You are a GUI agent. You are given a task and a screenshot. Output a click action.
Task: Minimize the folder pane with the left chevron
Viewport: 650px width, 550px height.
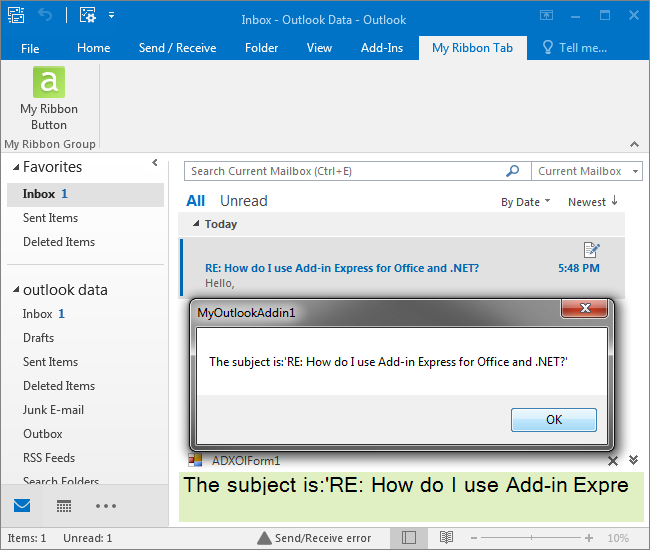pyautogui.click(x=155, y=162)
